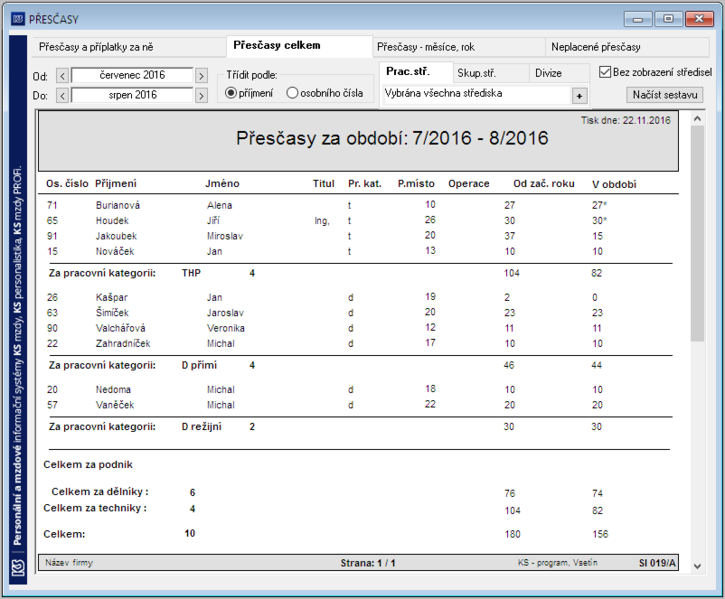Switch to the Přesčasy celkem tab
Viewport: 725px width, 599px height.
299,46
